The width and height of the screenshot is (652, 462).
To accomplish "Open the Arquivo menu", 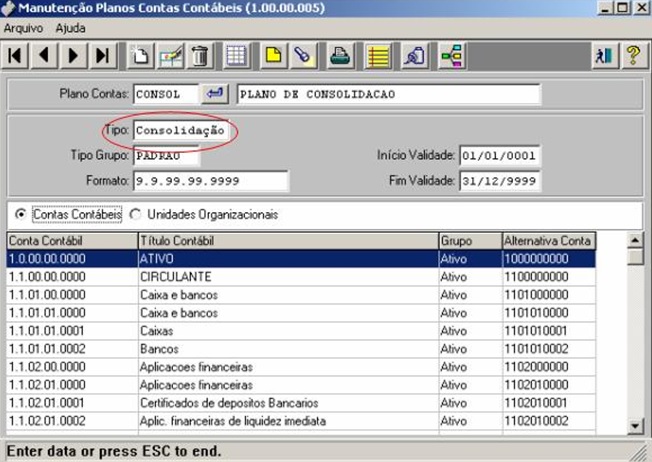I will click(x=23, y=28).
